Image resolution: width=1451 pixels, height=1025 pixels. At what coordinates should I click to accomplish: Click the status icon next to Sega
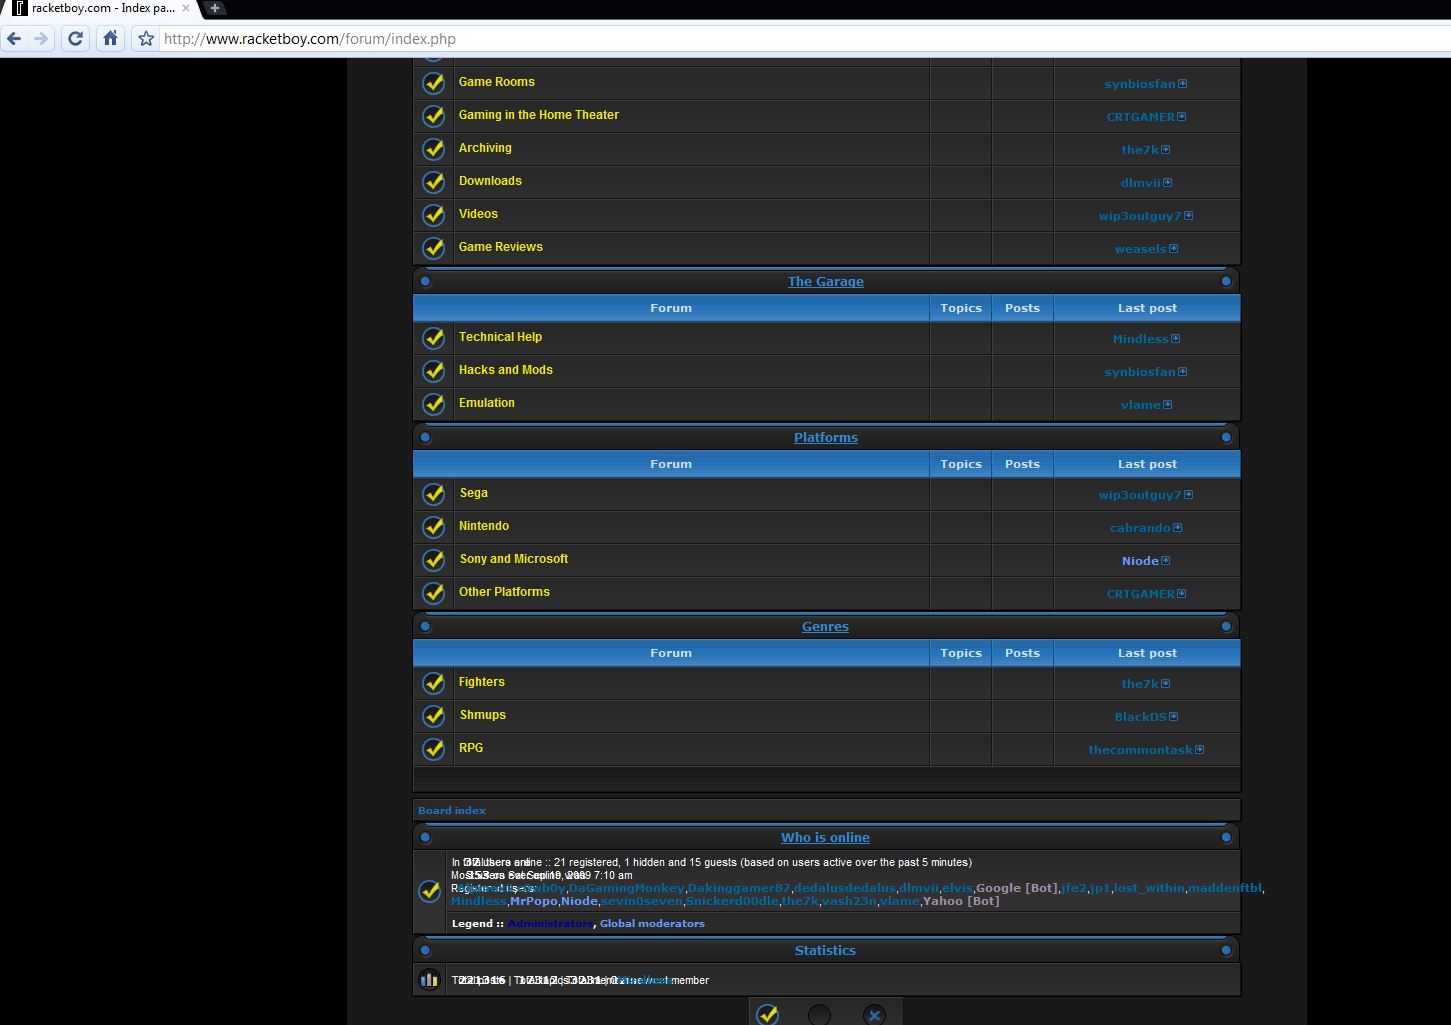coord(433,493)
